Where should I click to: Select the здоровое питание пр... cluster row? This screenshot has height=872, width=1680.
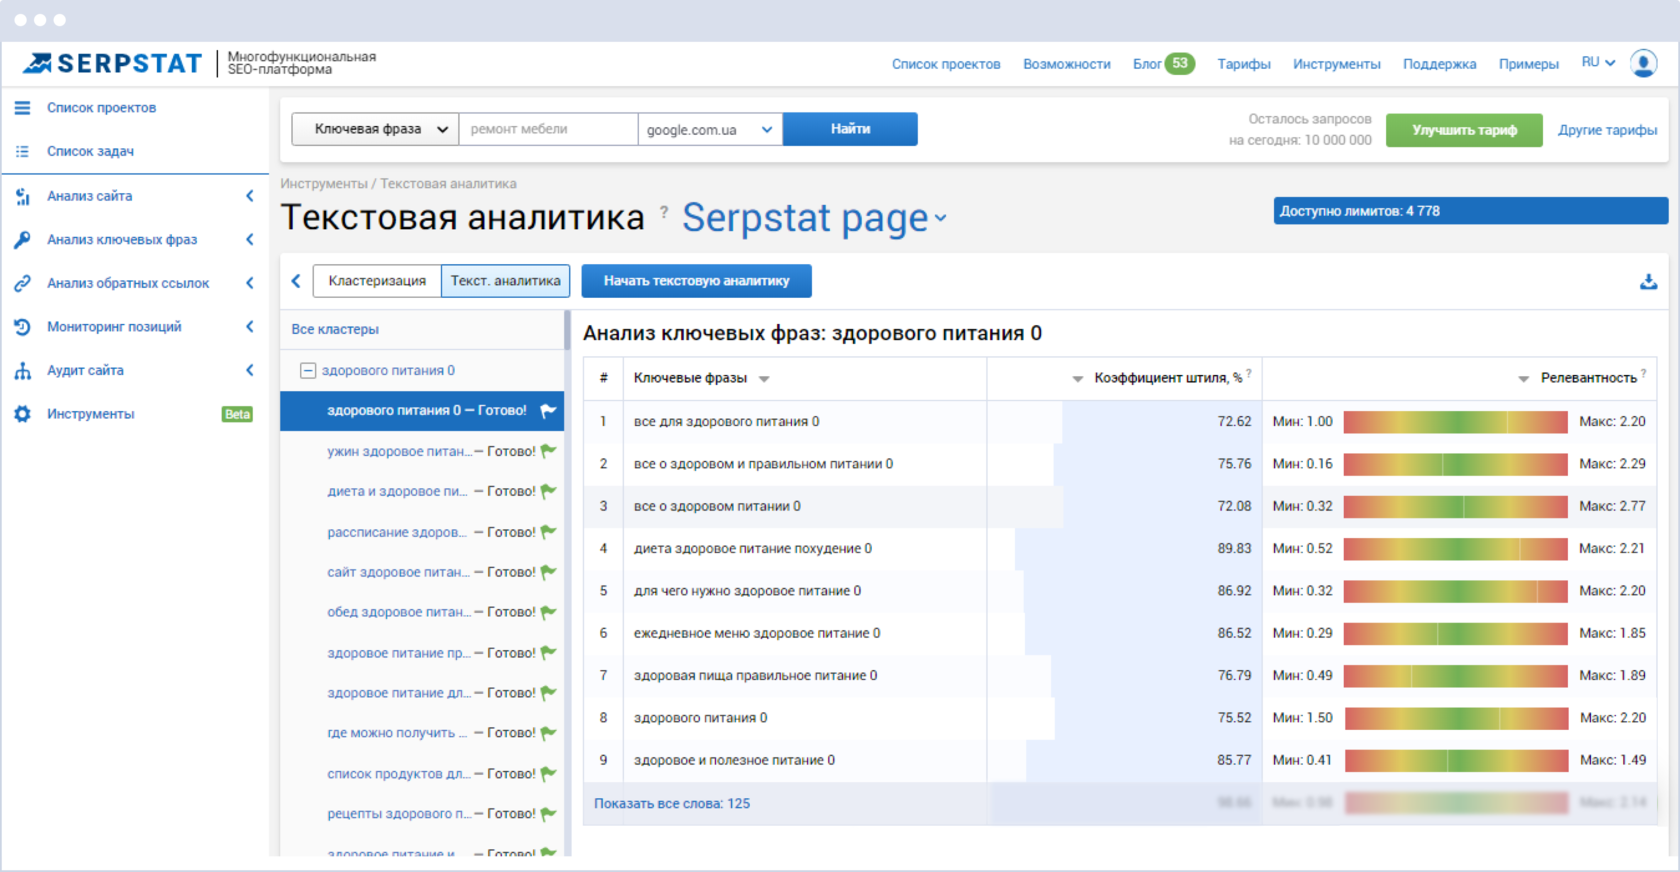click(x=422, y=653)
